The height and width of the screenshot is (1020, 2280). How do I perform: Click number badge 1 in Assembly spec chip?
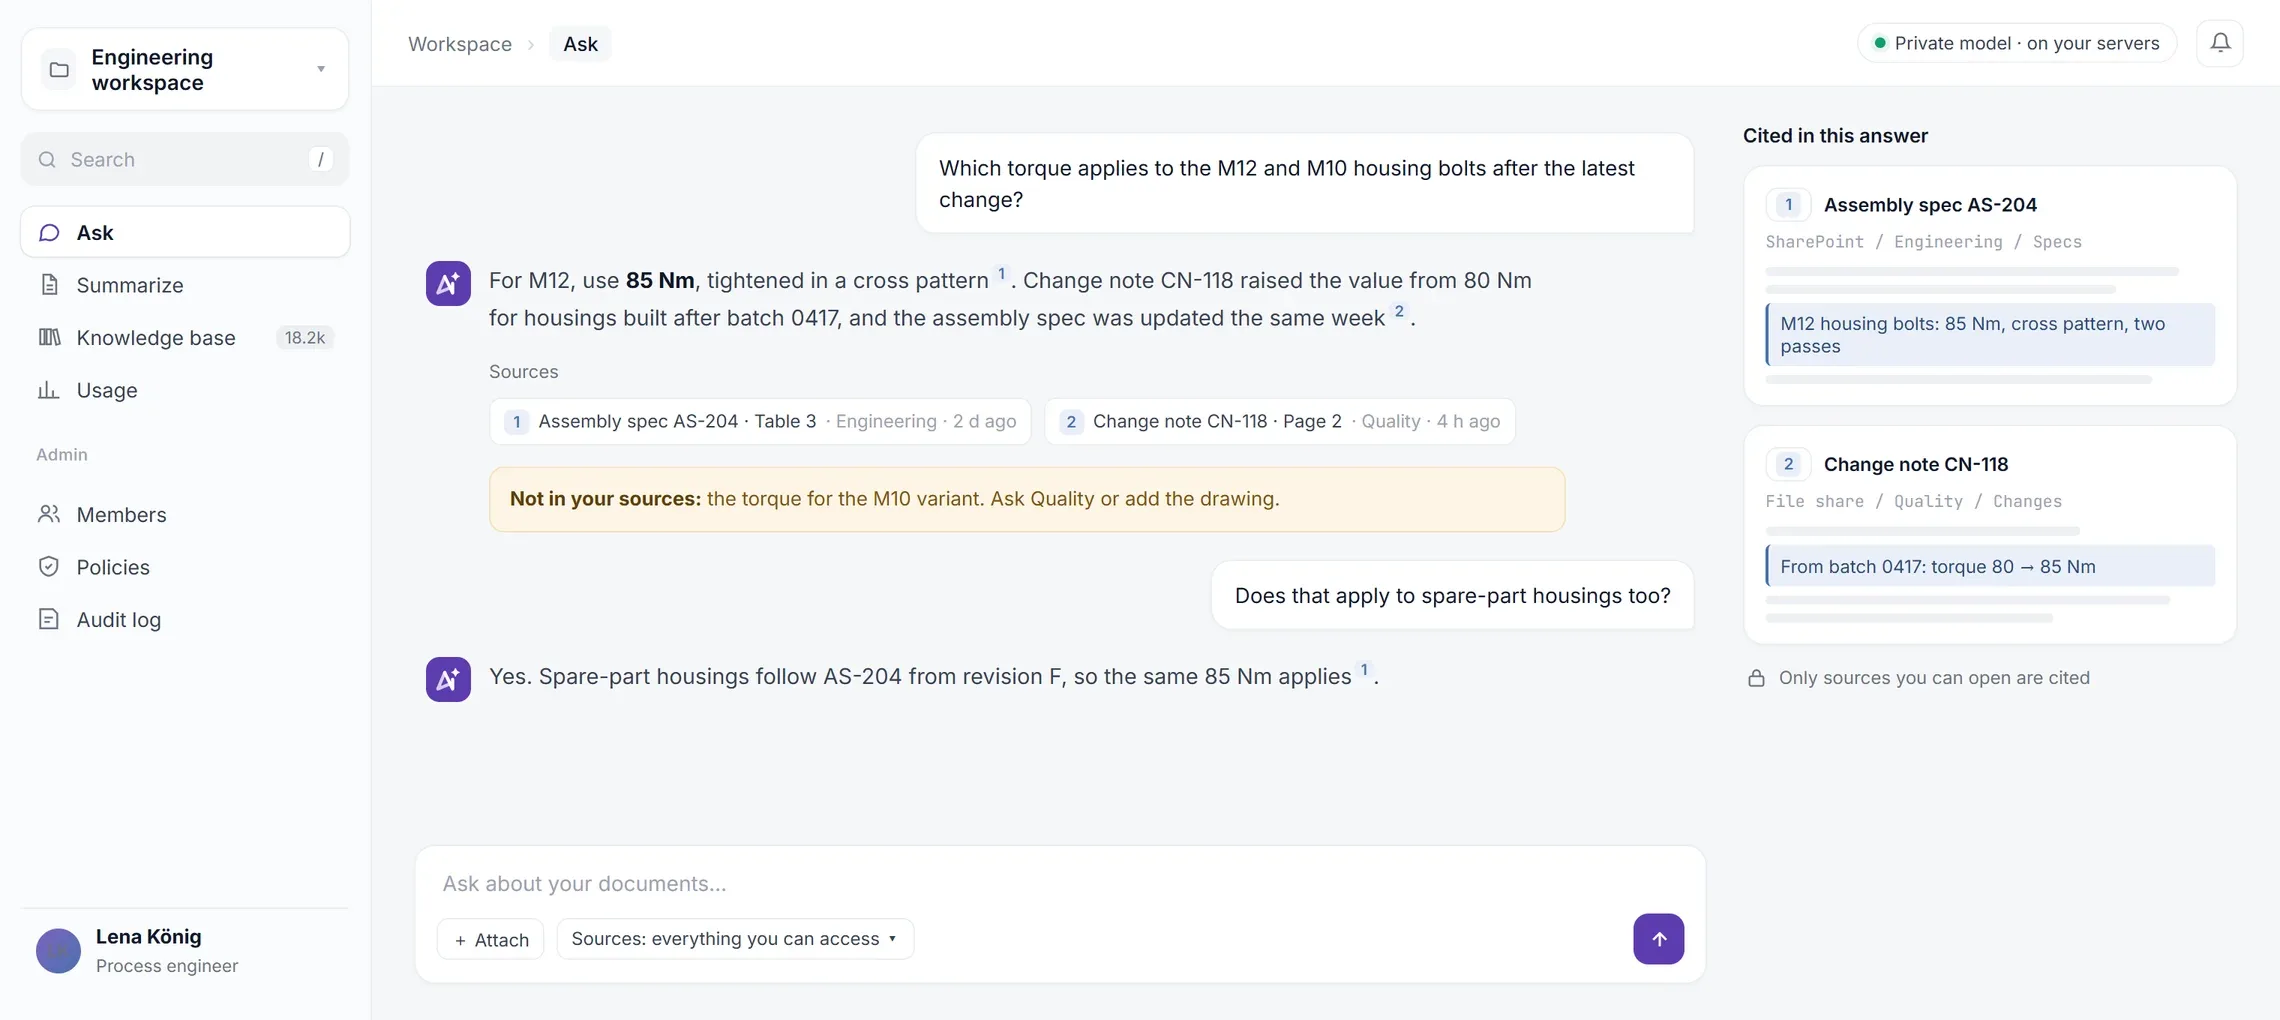point(516,421)
